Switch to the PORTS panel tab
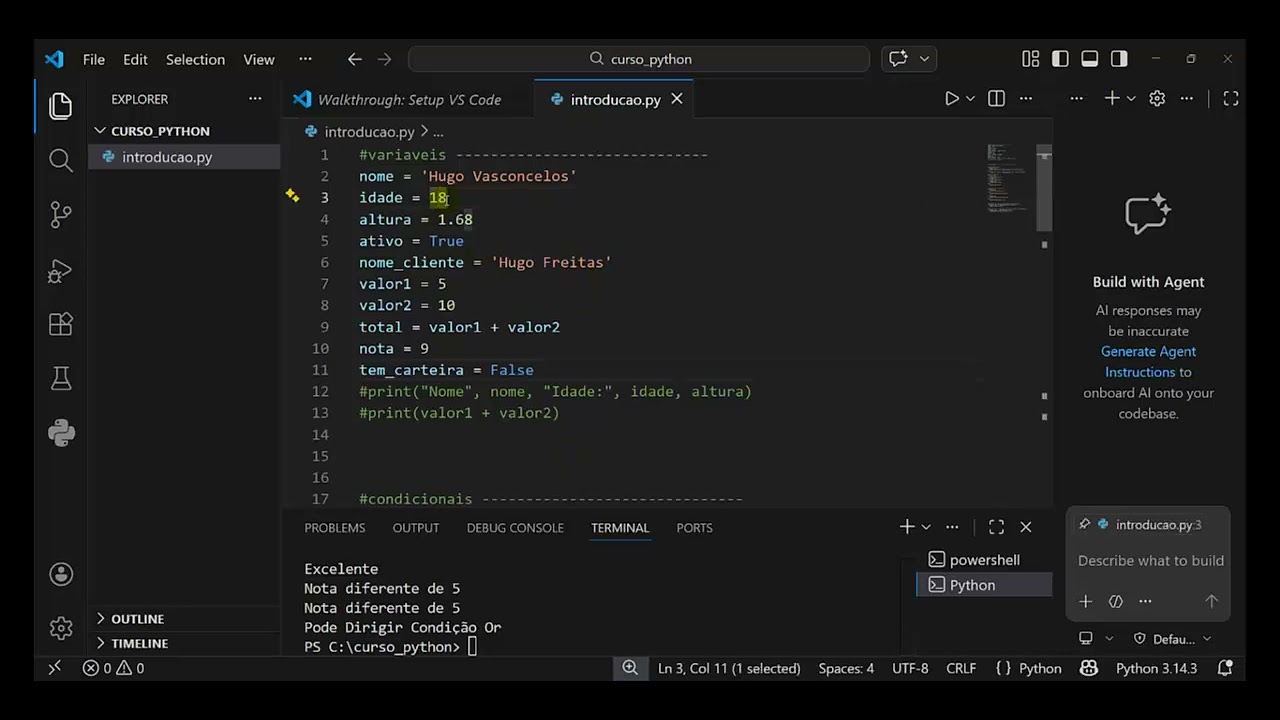 pos(694,527)
